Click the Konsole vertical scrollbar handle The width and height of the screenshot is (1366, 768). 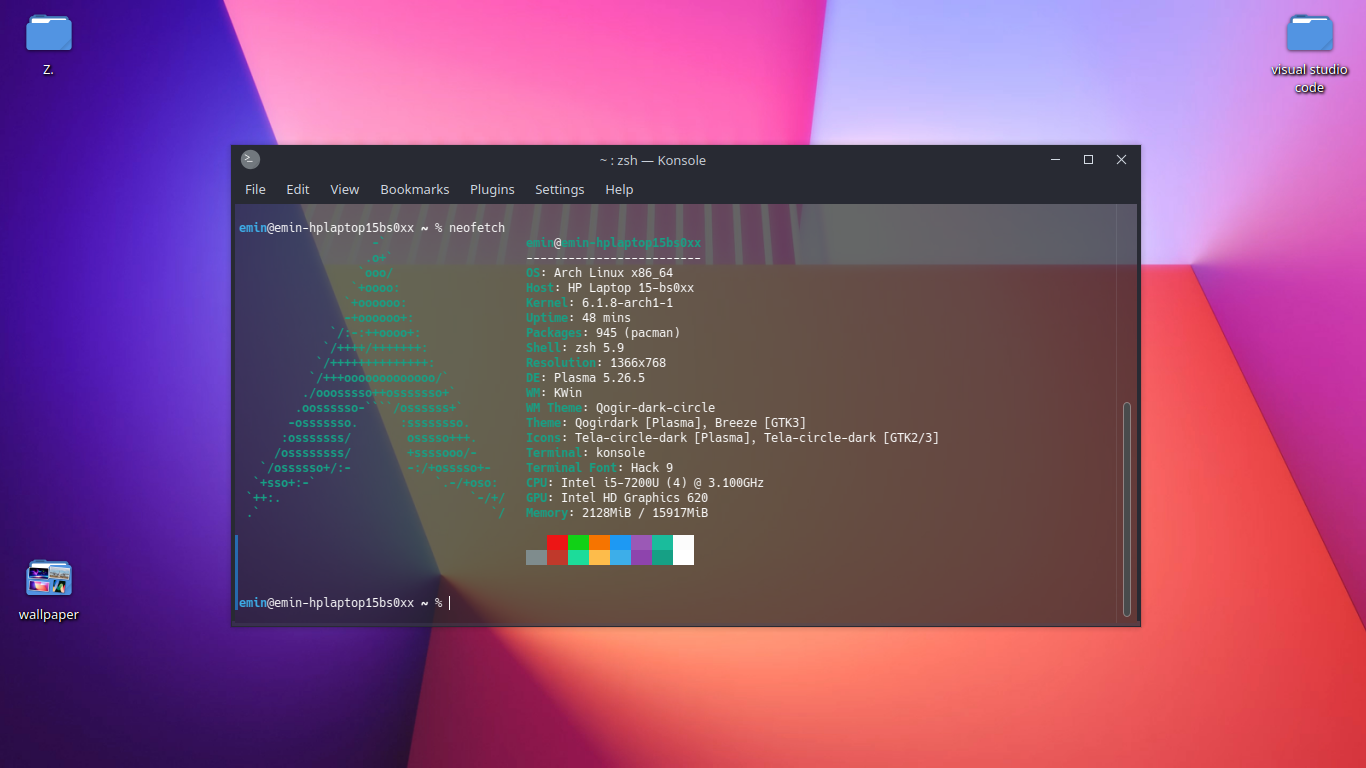[1127, 509]
